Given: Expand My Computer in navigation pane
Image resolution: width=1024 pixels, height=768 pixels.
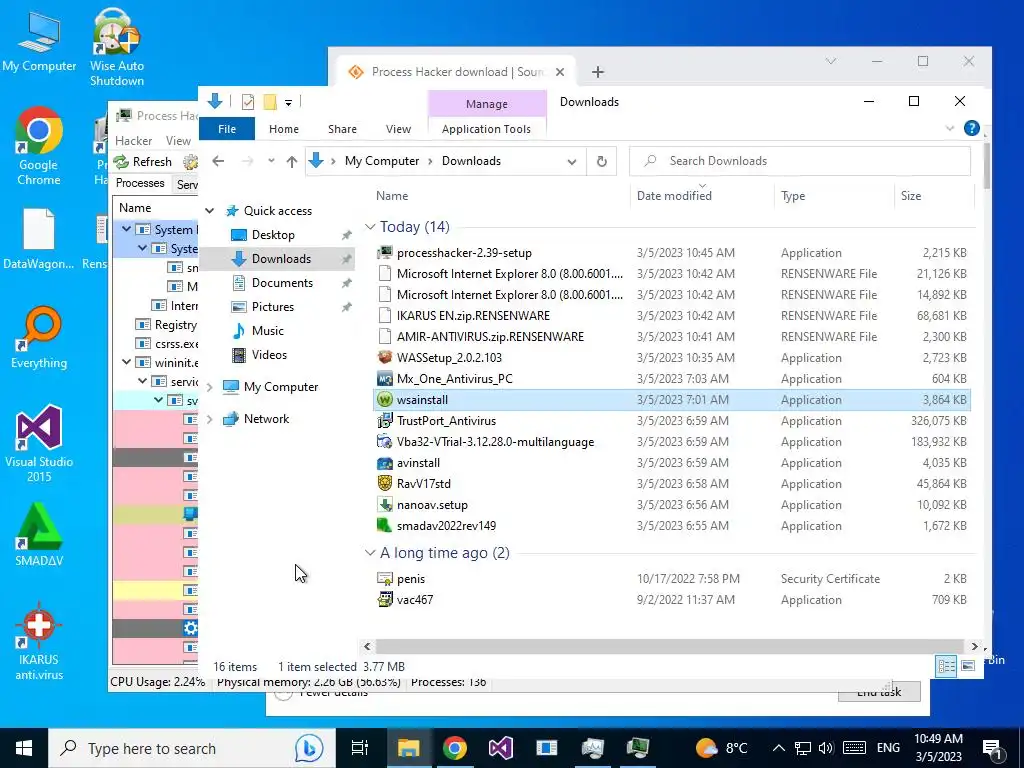Looking at the screenshot, I should coord(210,387).
